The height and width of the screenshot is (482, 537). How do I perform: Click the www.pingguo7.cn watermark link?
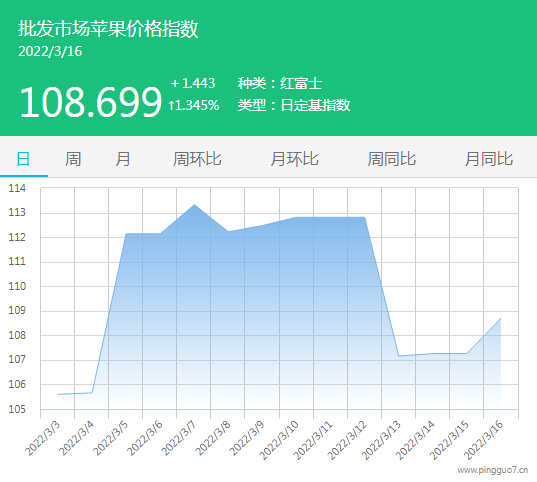click(492, 470)
